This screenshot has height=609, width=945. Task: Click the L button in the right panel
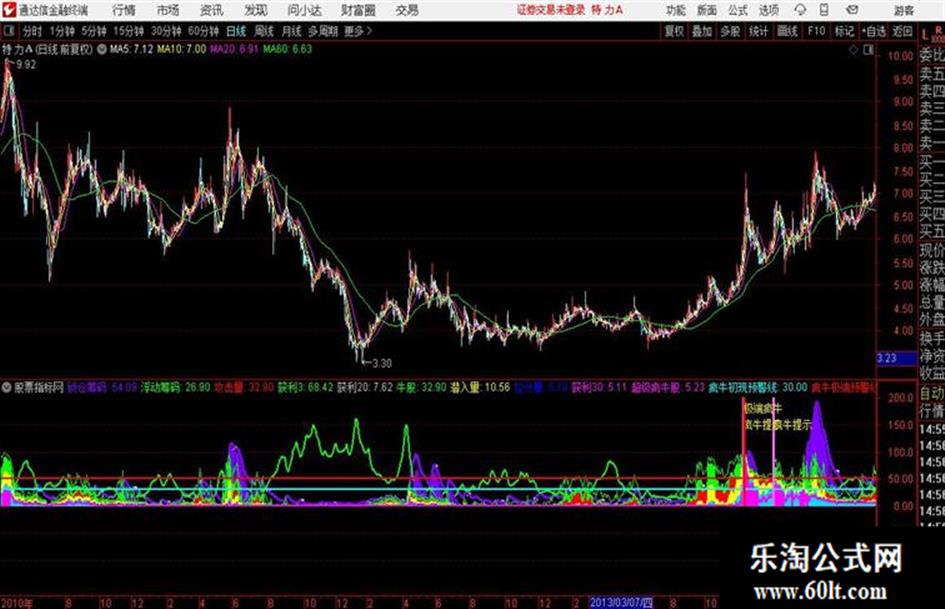925,36
